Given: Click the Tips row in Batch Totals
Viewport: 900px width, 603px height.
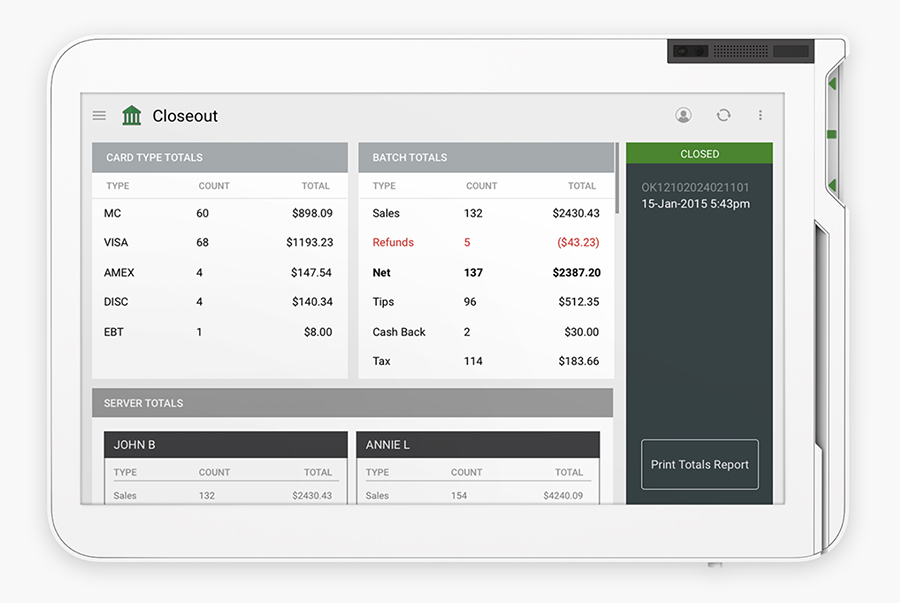Looking at the screenshot, I should coord(486,302).
